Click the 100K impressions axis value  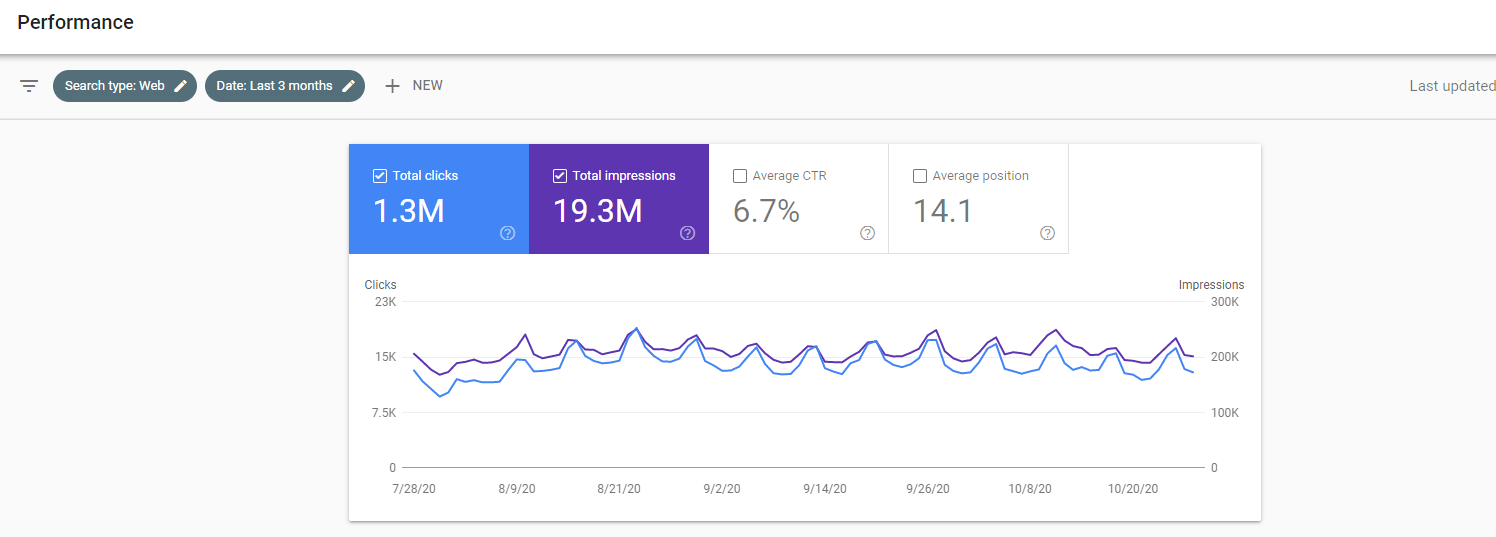pos(1225,413)
